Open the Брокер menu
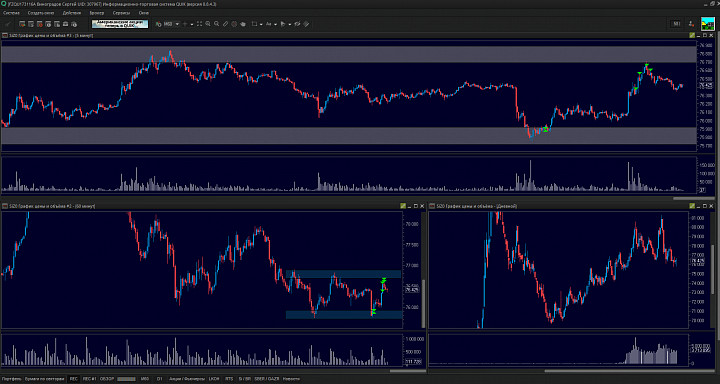This screenshot has height=384, width=720. point(97,13)
